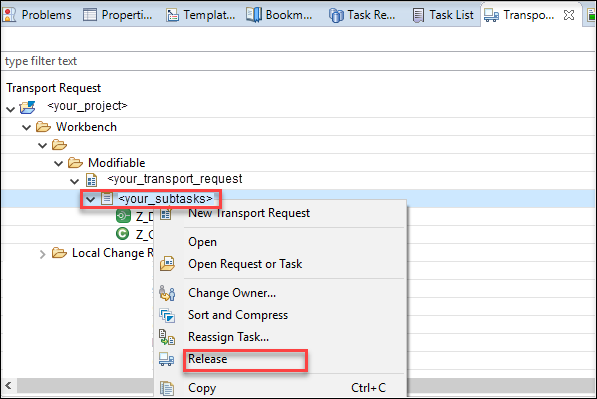Screen dimensions: 597x399
Task: Open the Task Repositories tab
Action: coord(362,15)
